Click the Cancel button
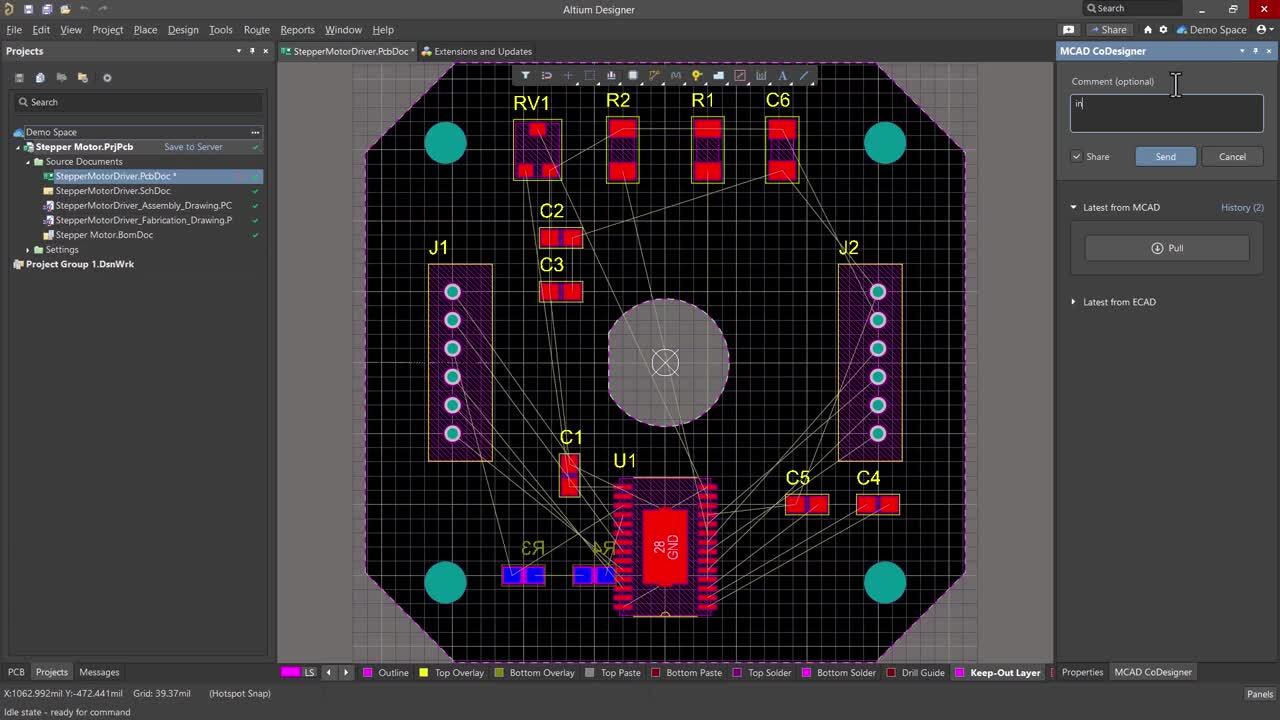The image size is (1280, 720). 1232,157
